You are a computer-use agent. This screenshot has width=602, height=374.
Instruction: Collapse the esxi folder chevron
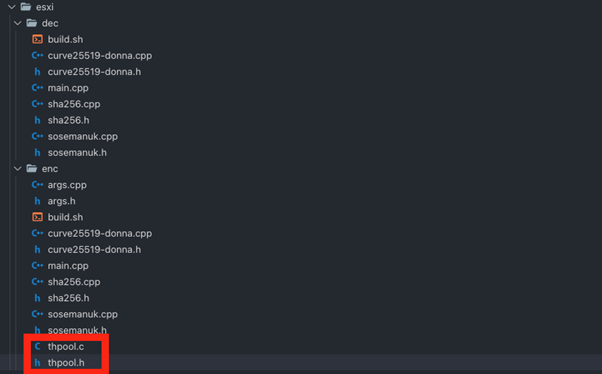pyautogui.click(x=12, y=7)
